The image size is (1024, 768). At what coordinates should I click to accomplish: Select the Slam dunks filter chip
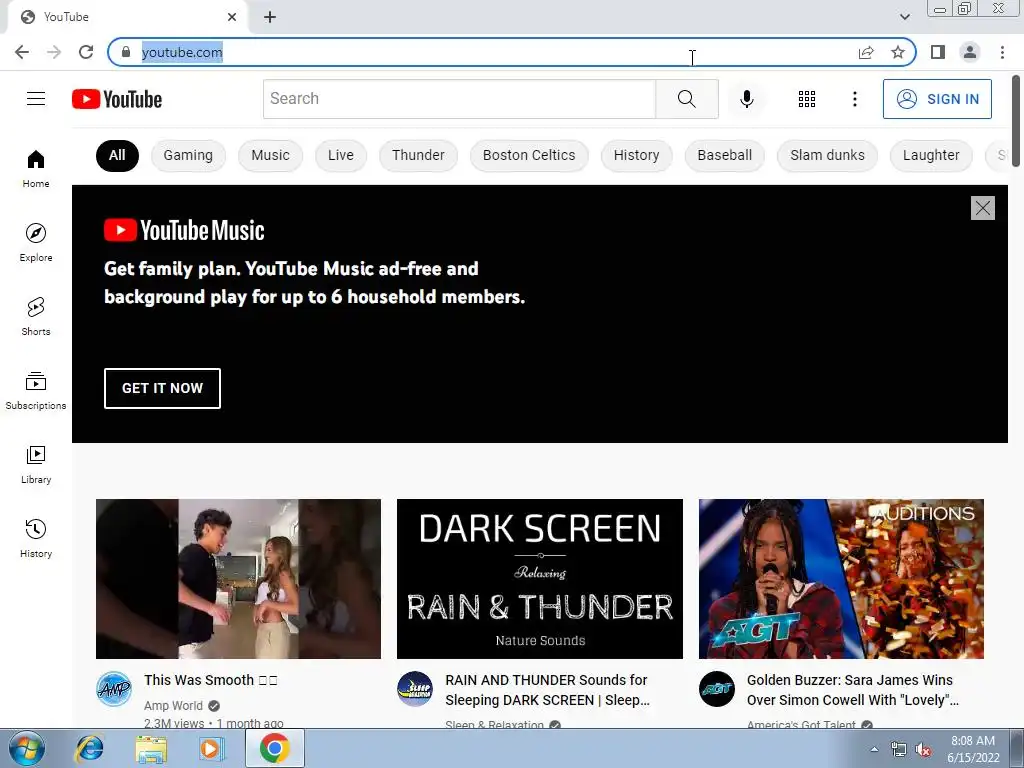click(827, 155)
